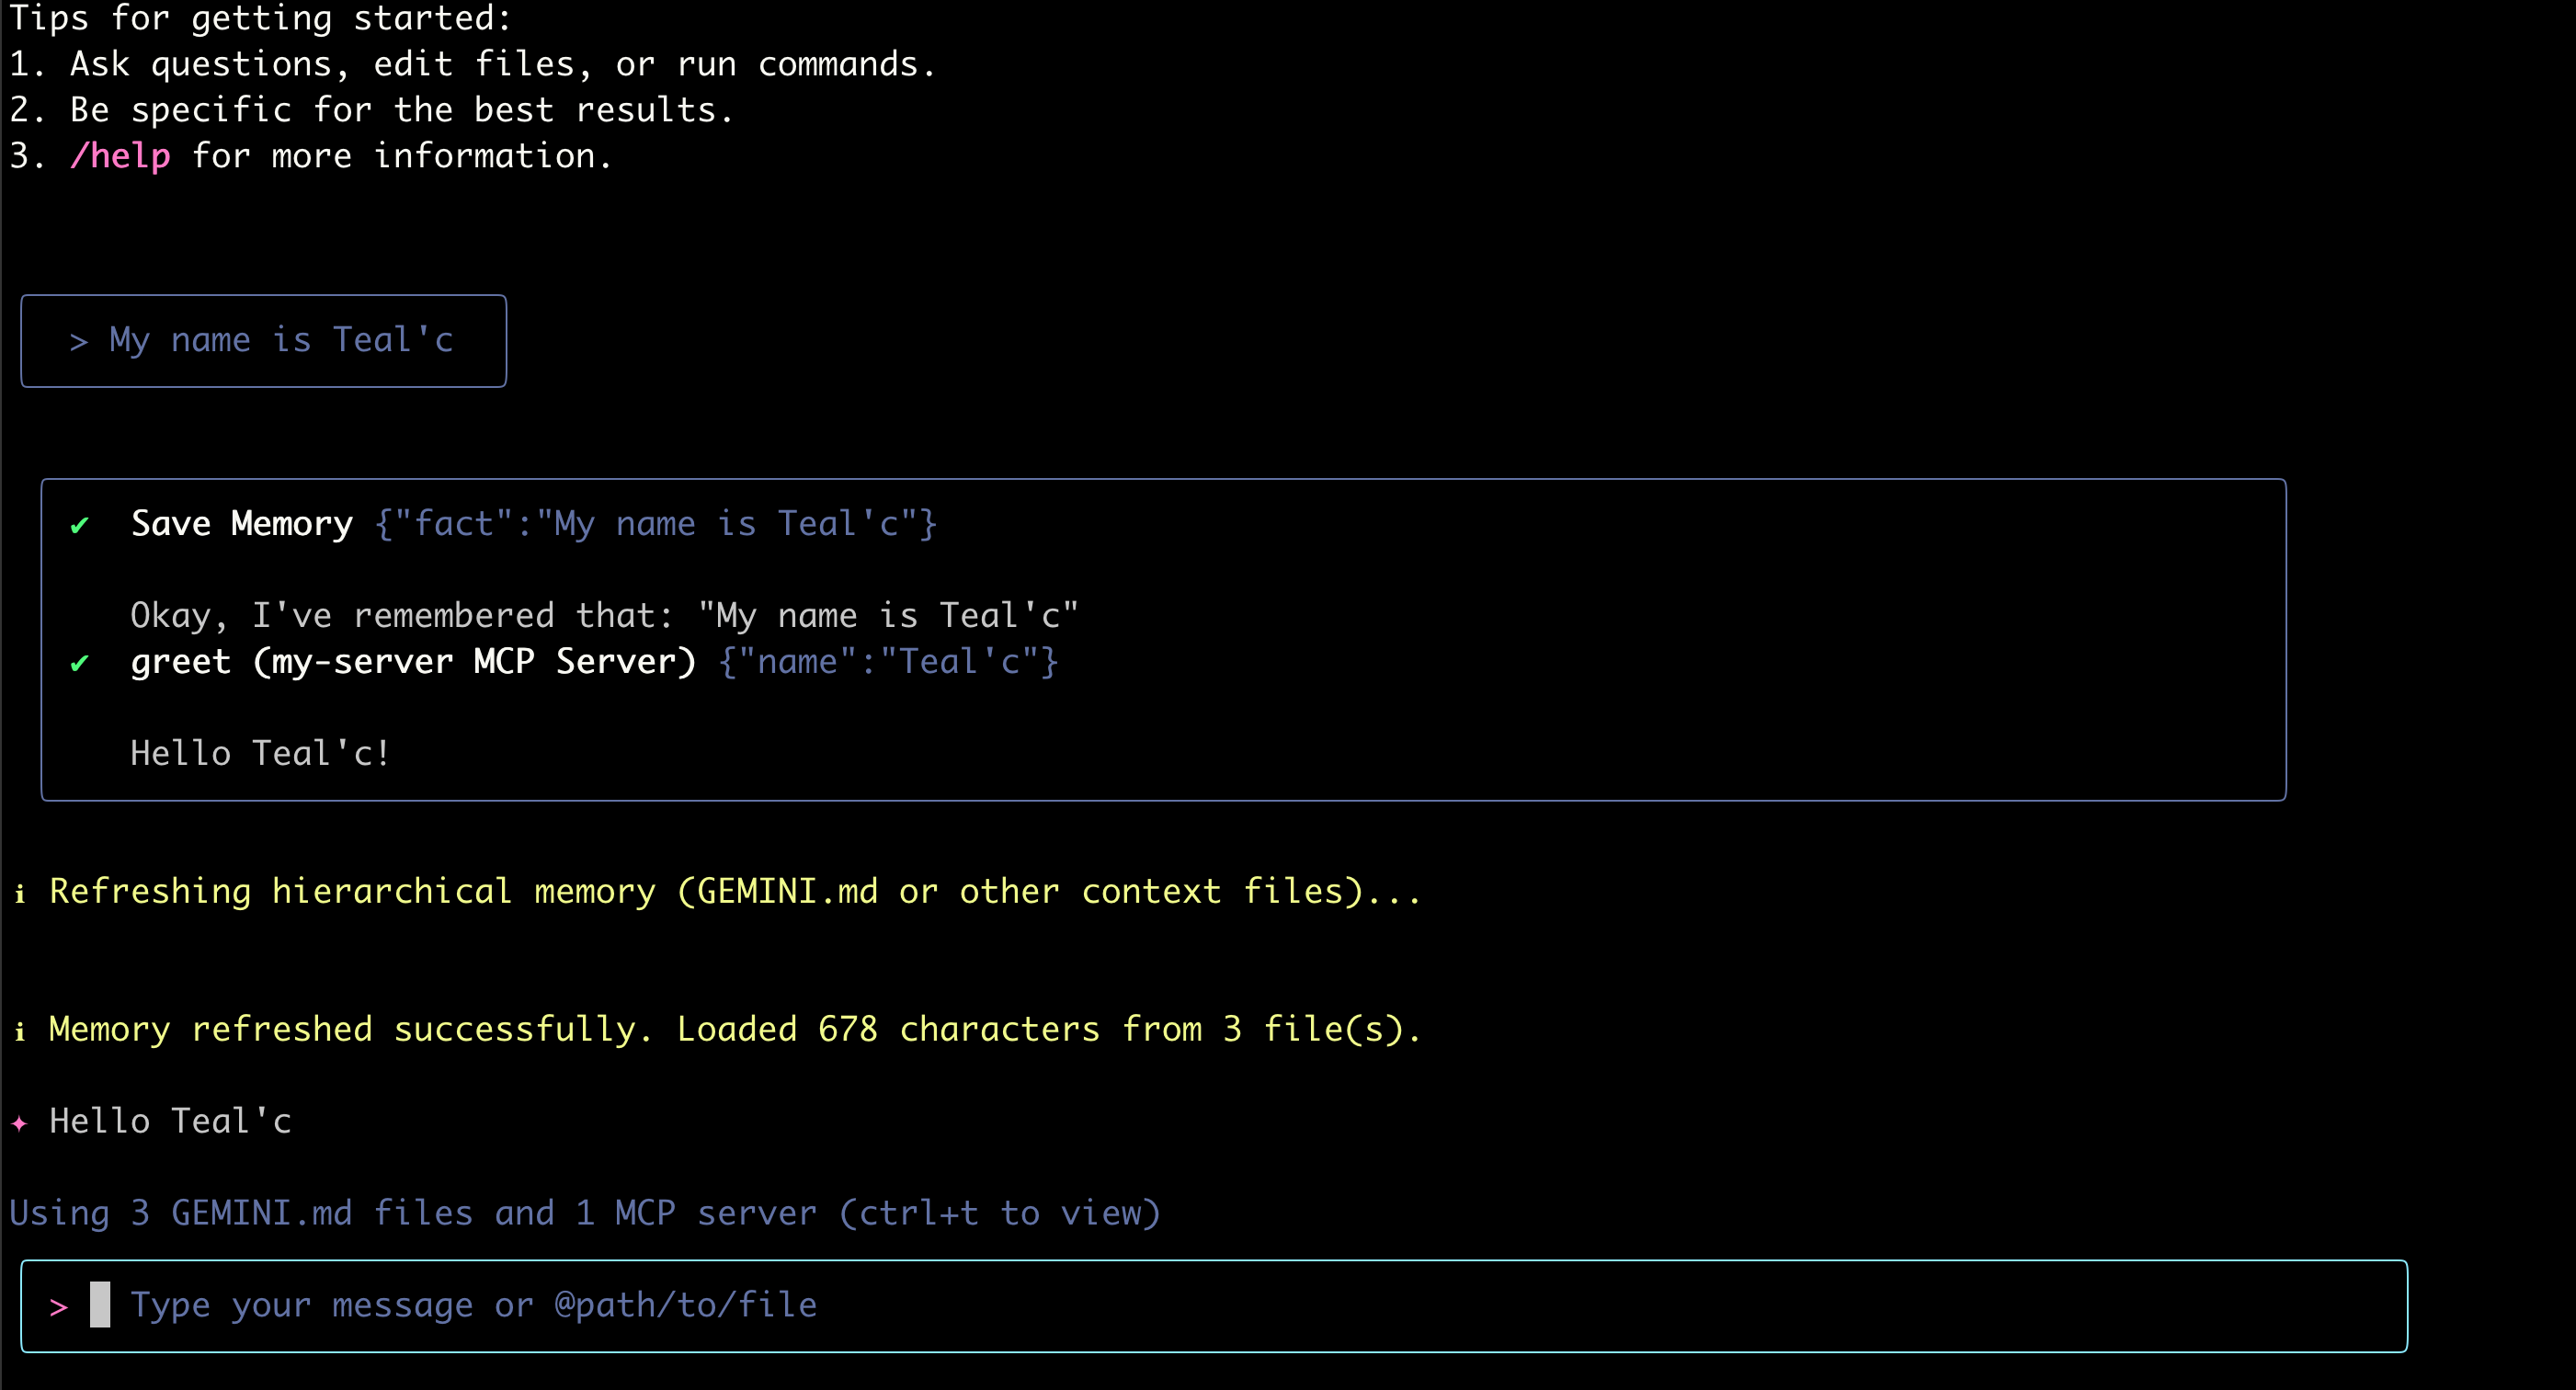The image size is (2576, 1390).
Task: Click the Using 3 GEMINI.md files status line
Action: 585,1213
